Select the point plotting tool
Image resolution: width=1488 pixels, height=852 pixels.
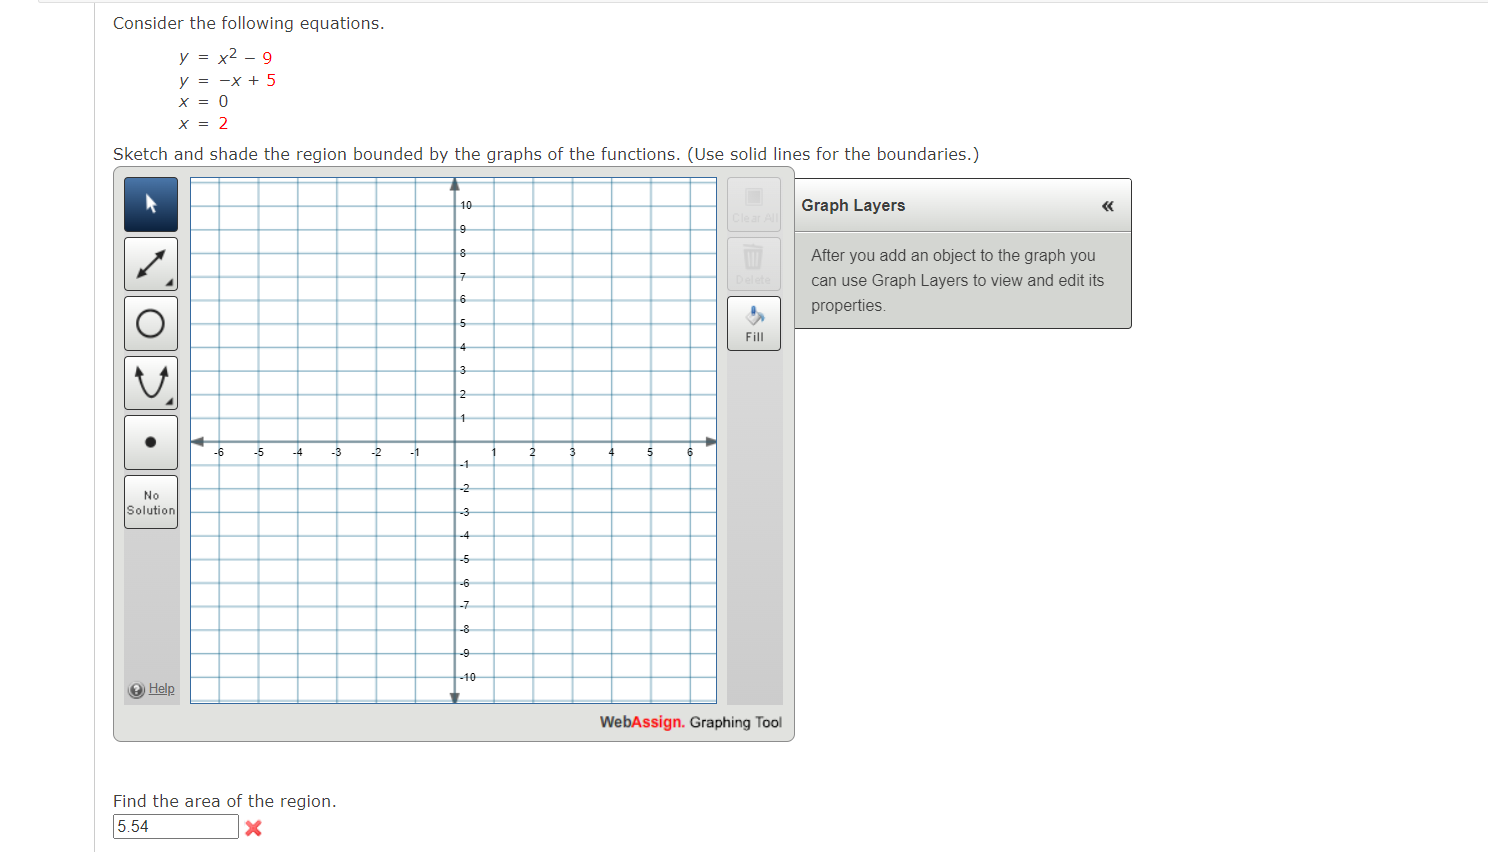[150, 442]
